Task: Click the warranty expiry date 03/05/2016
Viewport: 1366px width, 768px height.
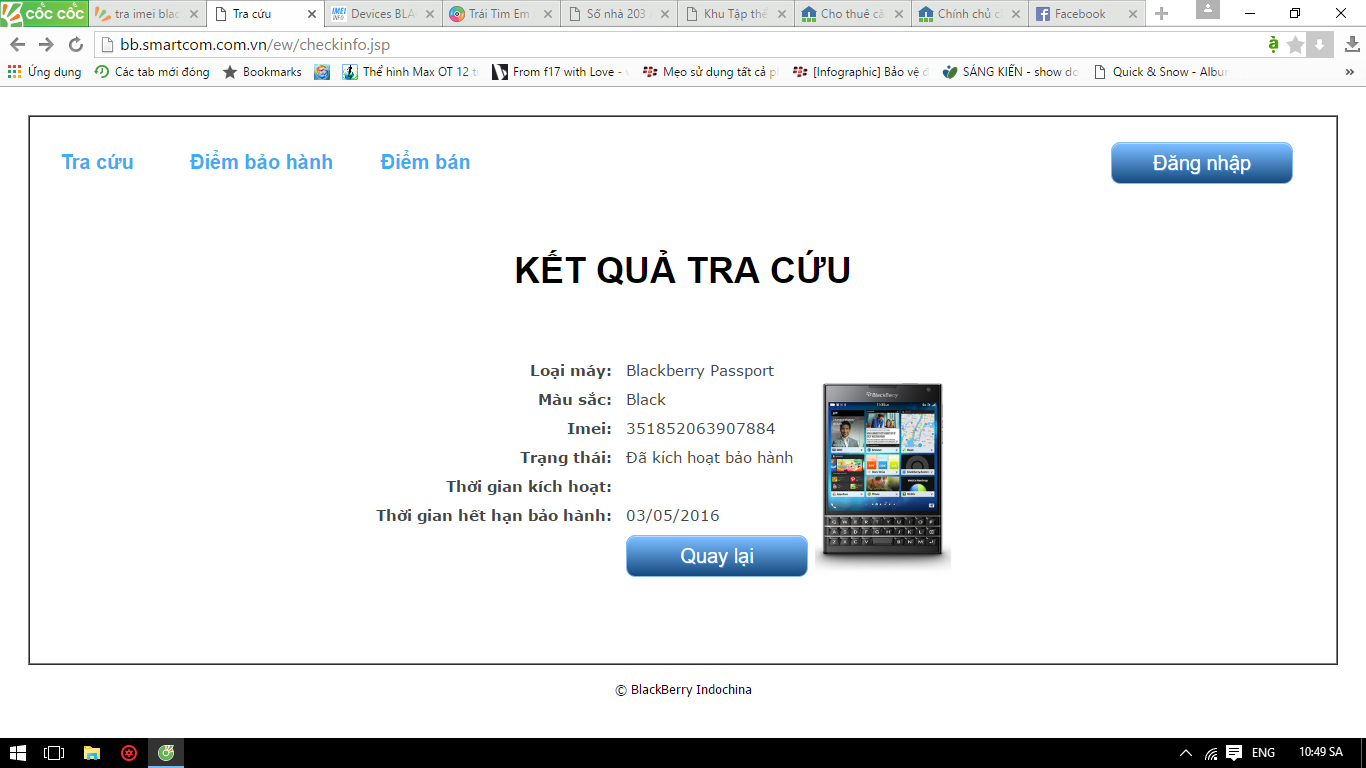Action: point(672,516)
